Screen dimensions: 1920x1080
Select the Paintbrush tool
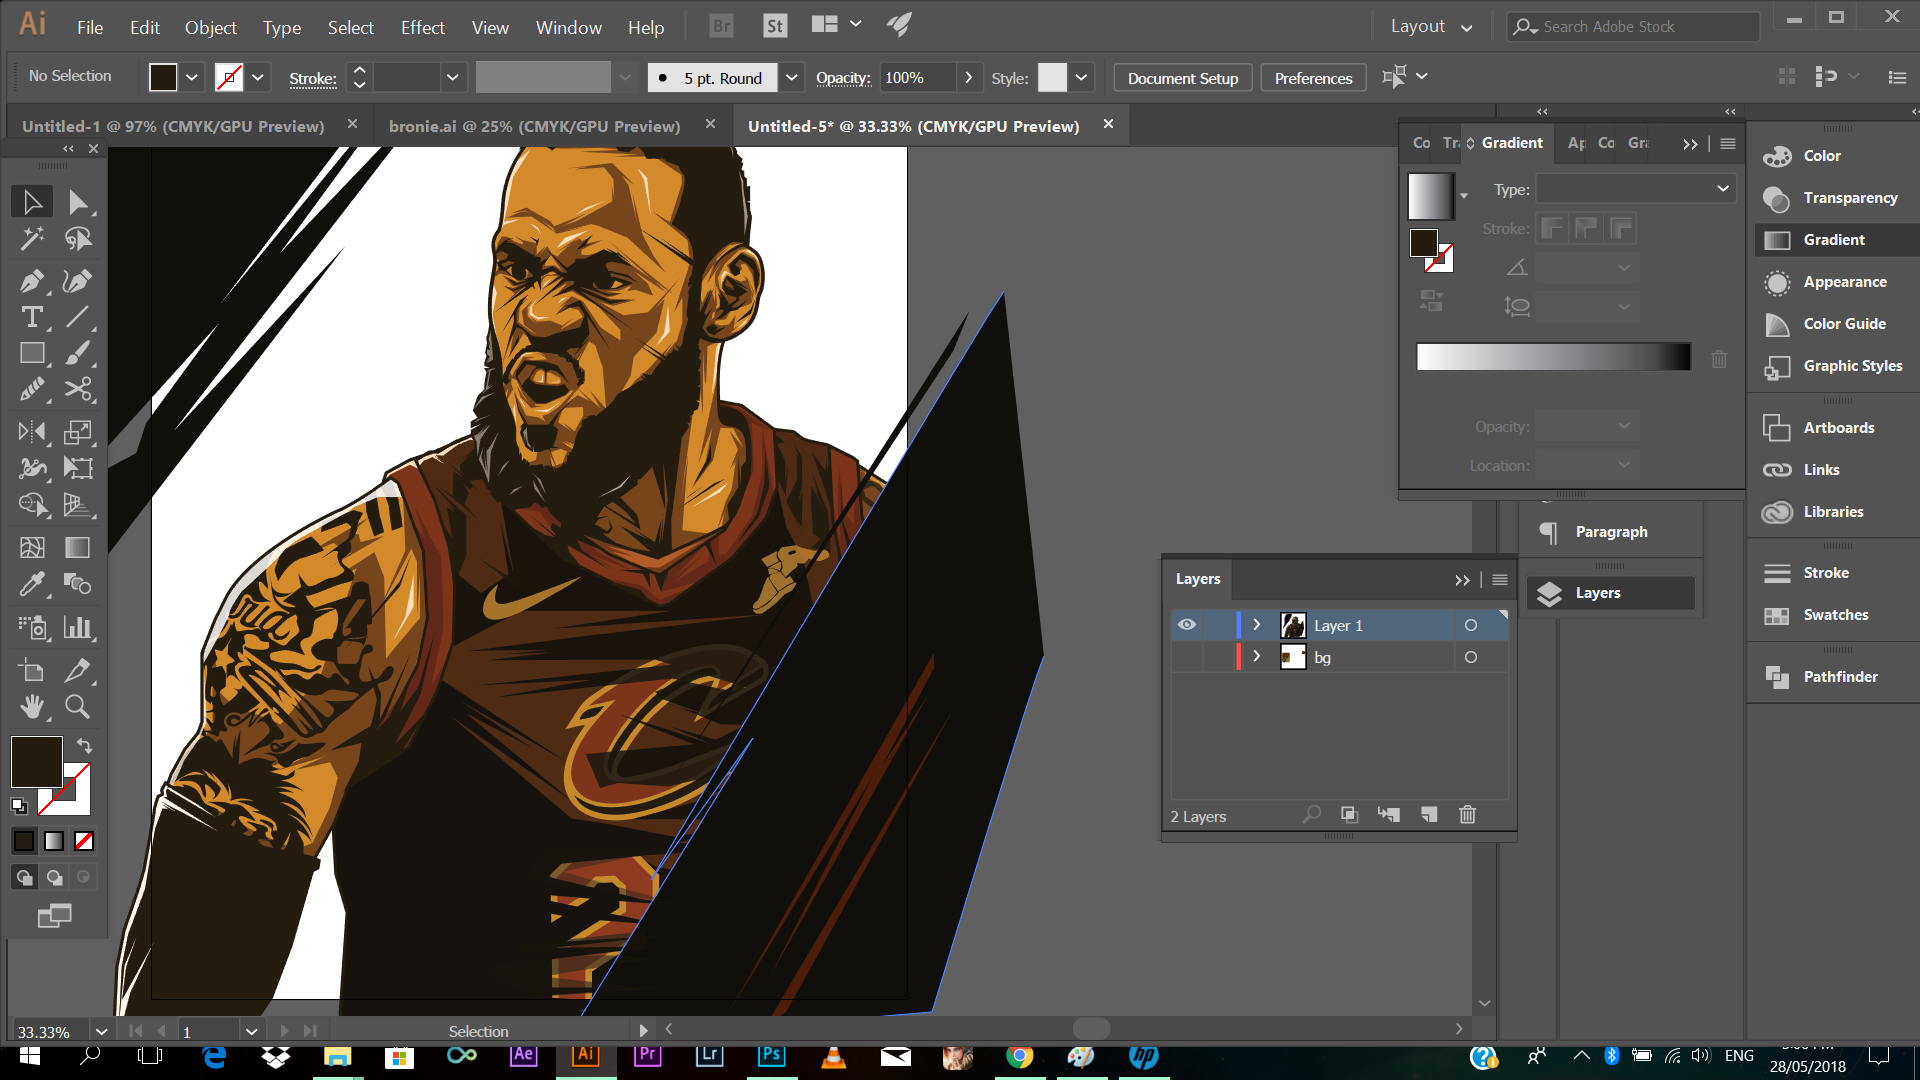(78, 353)
